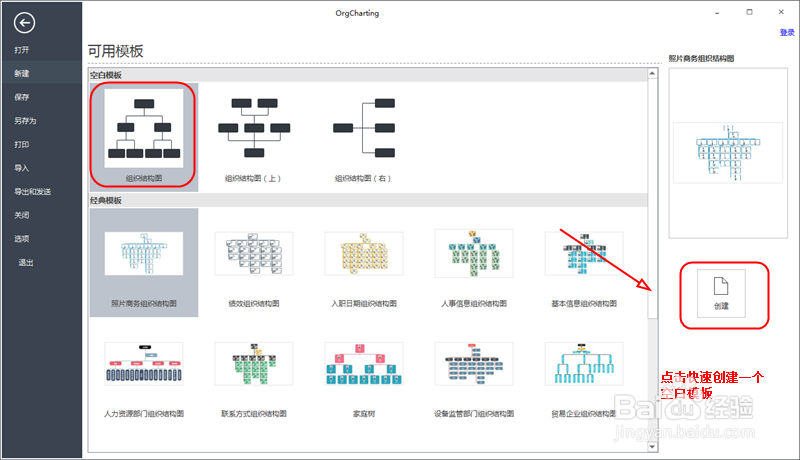Select 组织结构图（右）blank template

click(363, 137)
